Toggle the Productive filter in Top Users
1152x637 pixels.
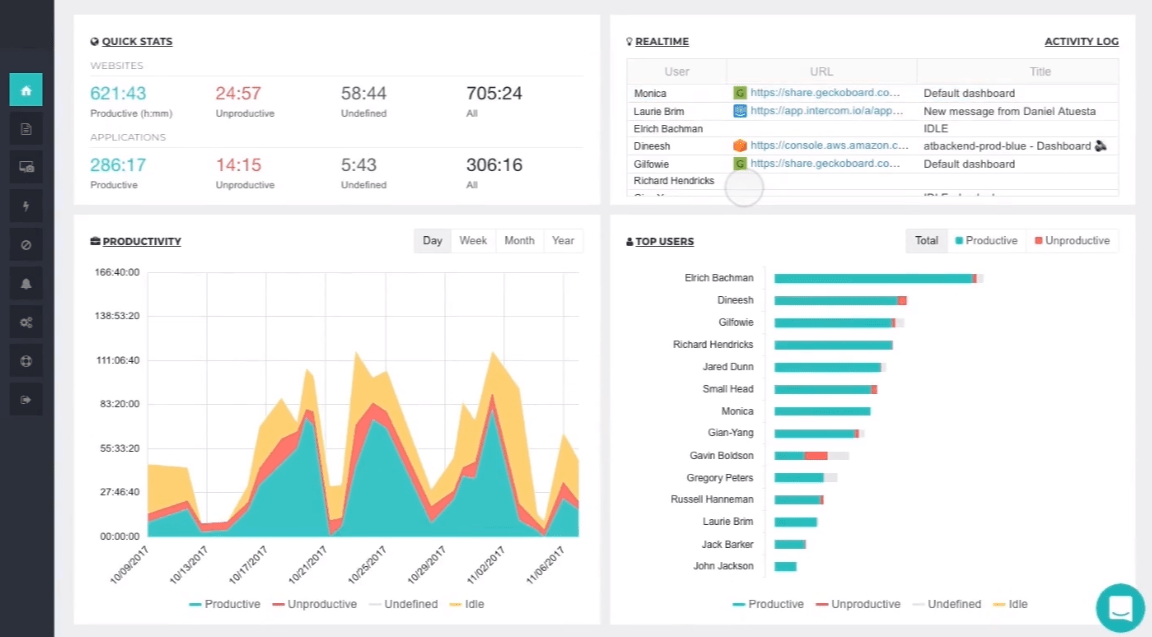point(986,241)
